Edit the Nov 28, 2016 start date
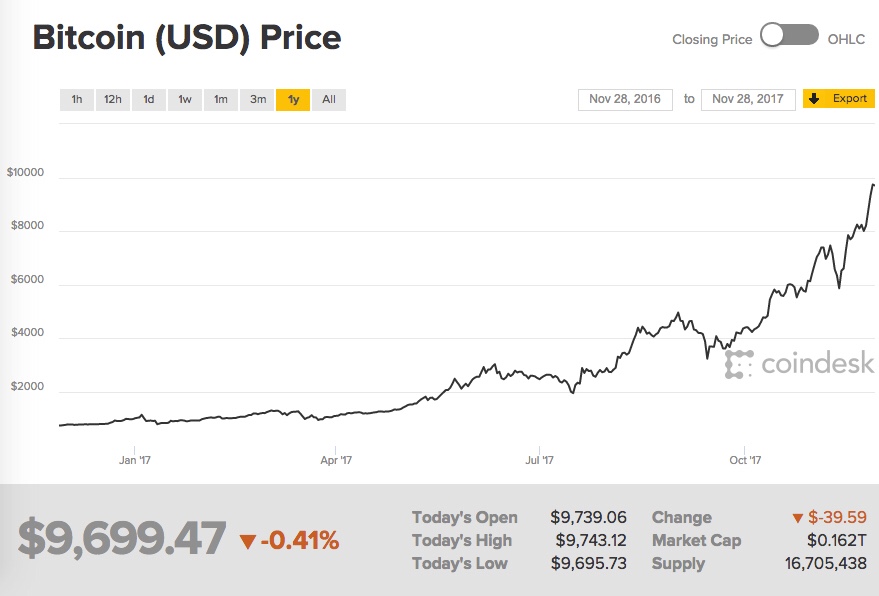The image size is (879, 596). [625, 99]
